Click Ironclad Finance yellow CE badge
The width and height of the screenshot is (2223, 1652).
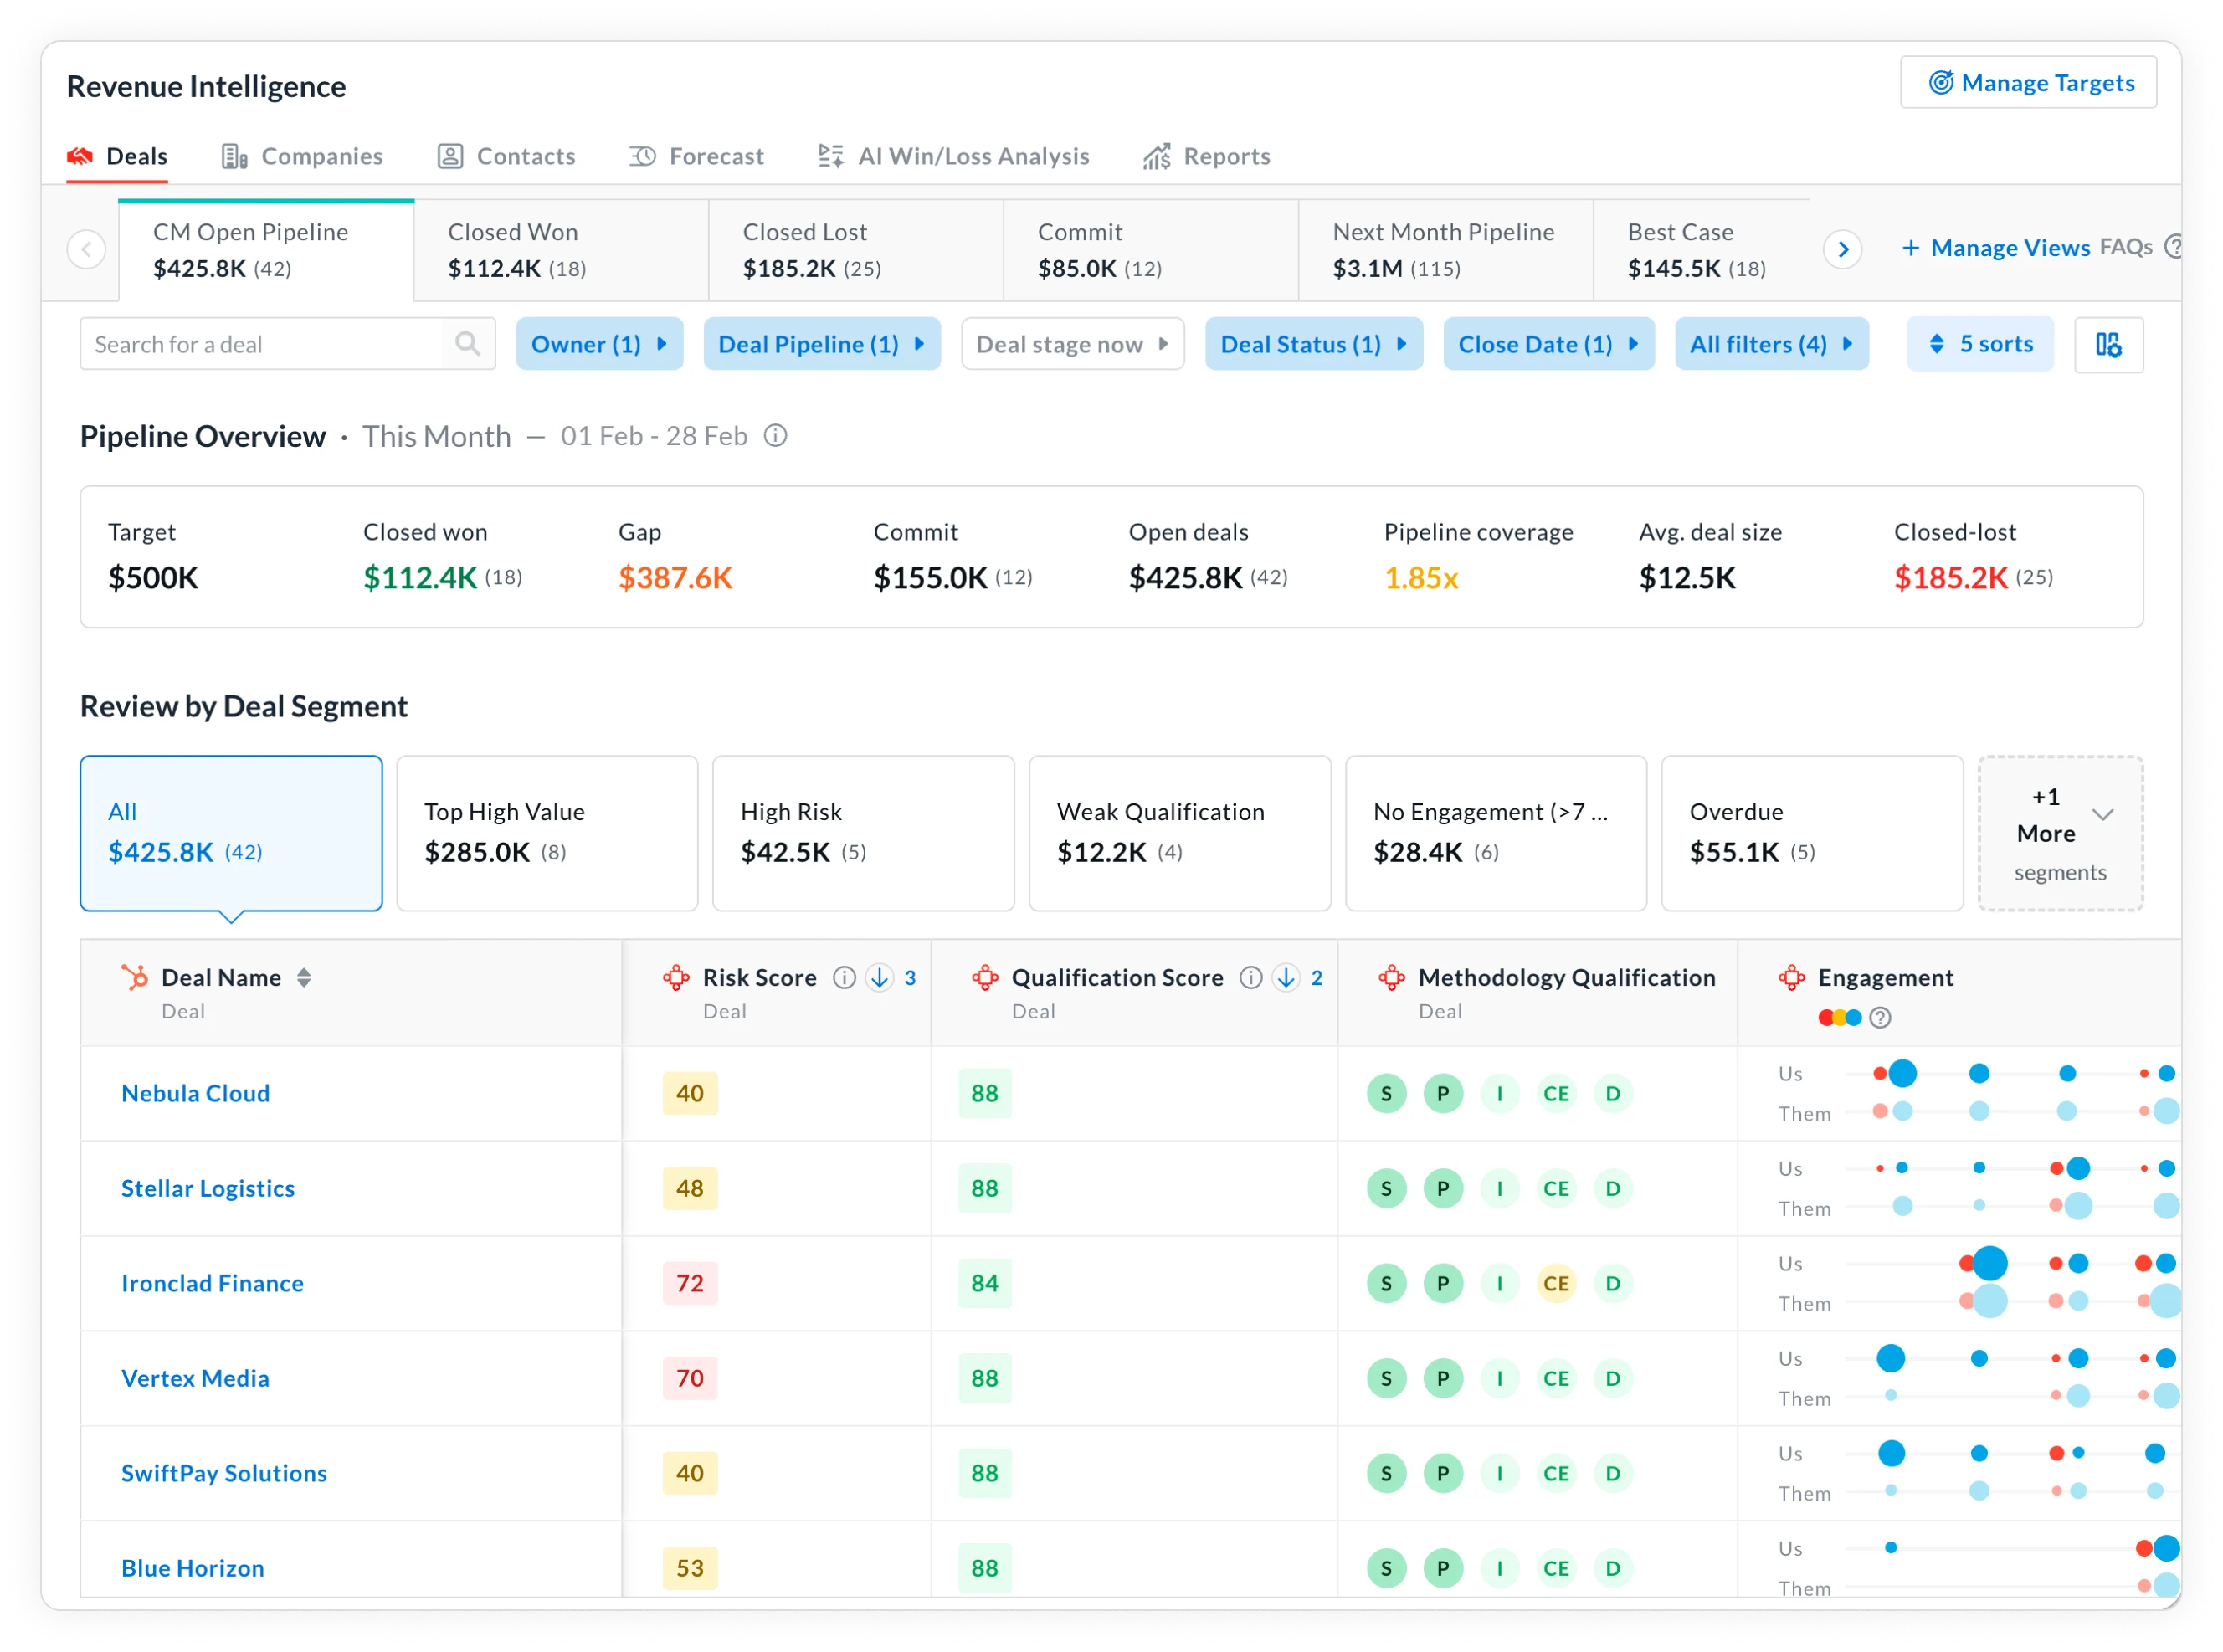[1555, 1283]
